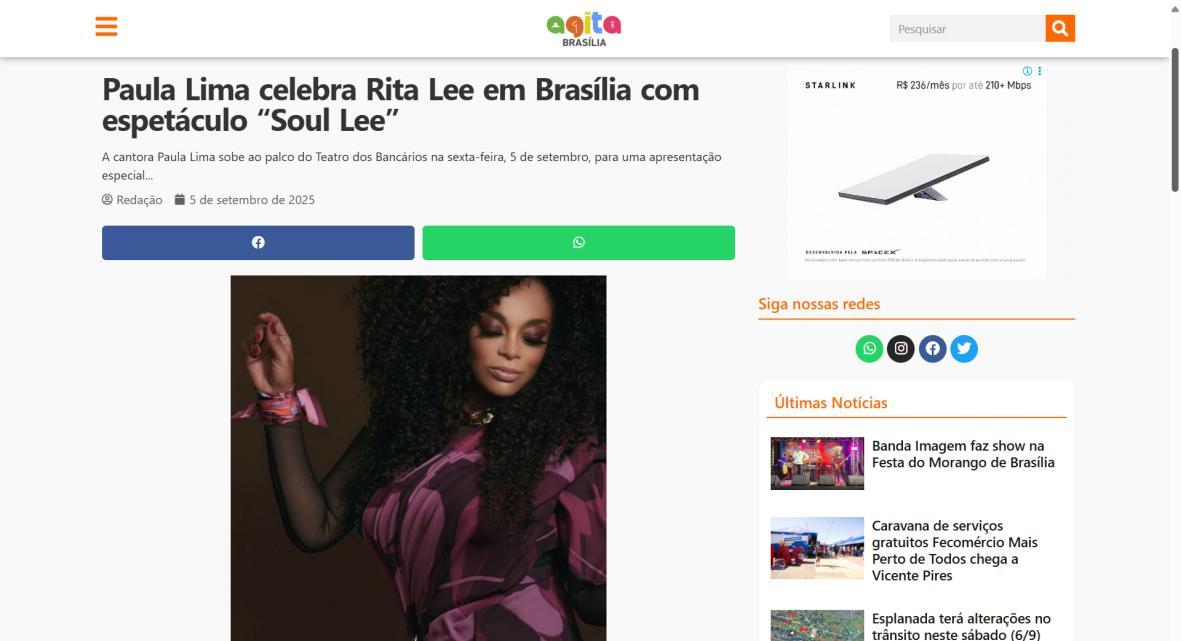This screenshot has width=1181, height=641.
Task: Click the Starlink advertisement banner
Action: (x=917, y=172)
